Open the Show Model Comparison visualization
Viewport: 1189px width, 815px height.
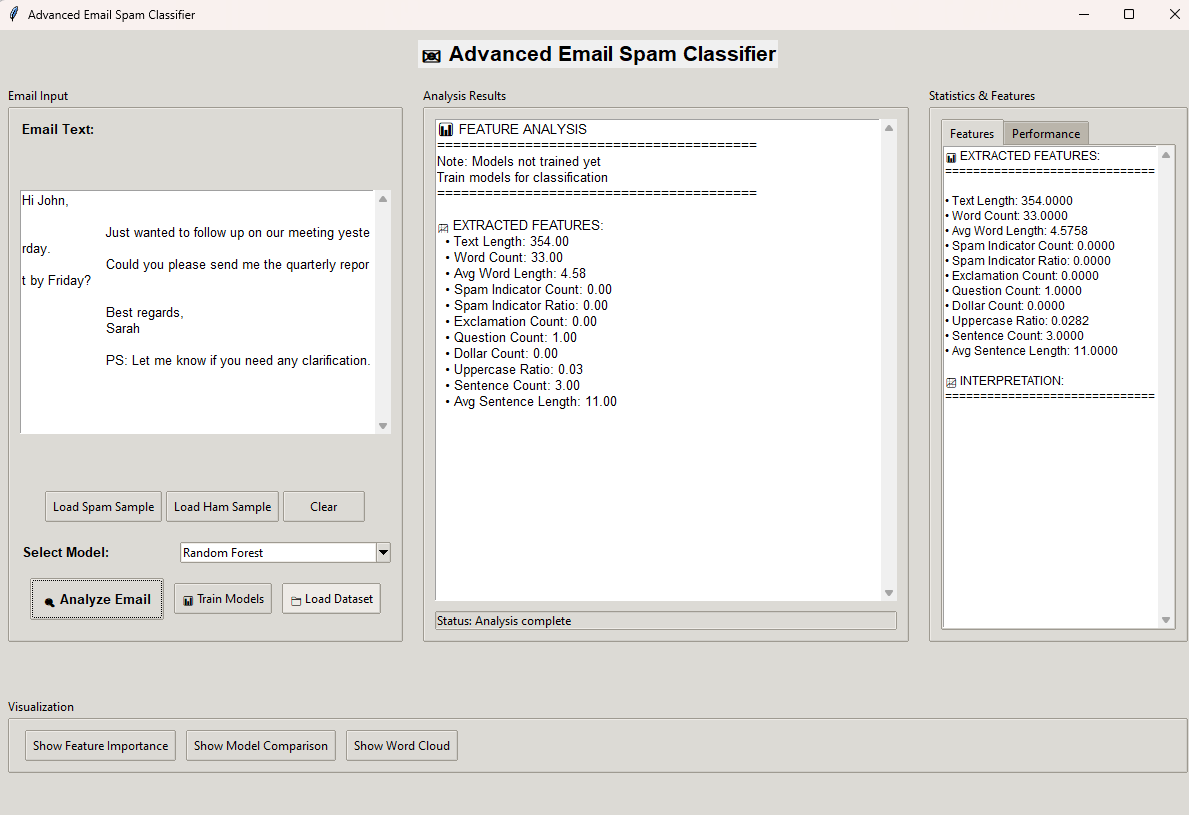261,746
